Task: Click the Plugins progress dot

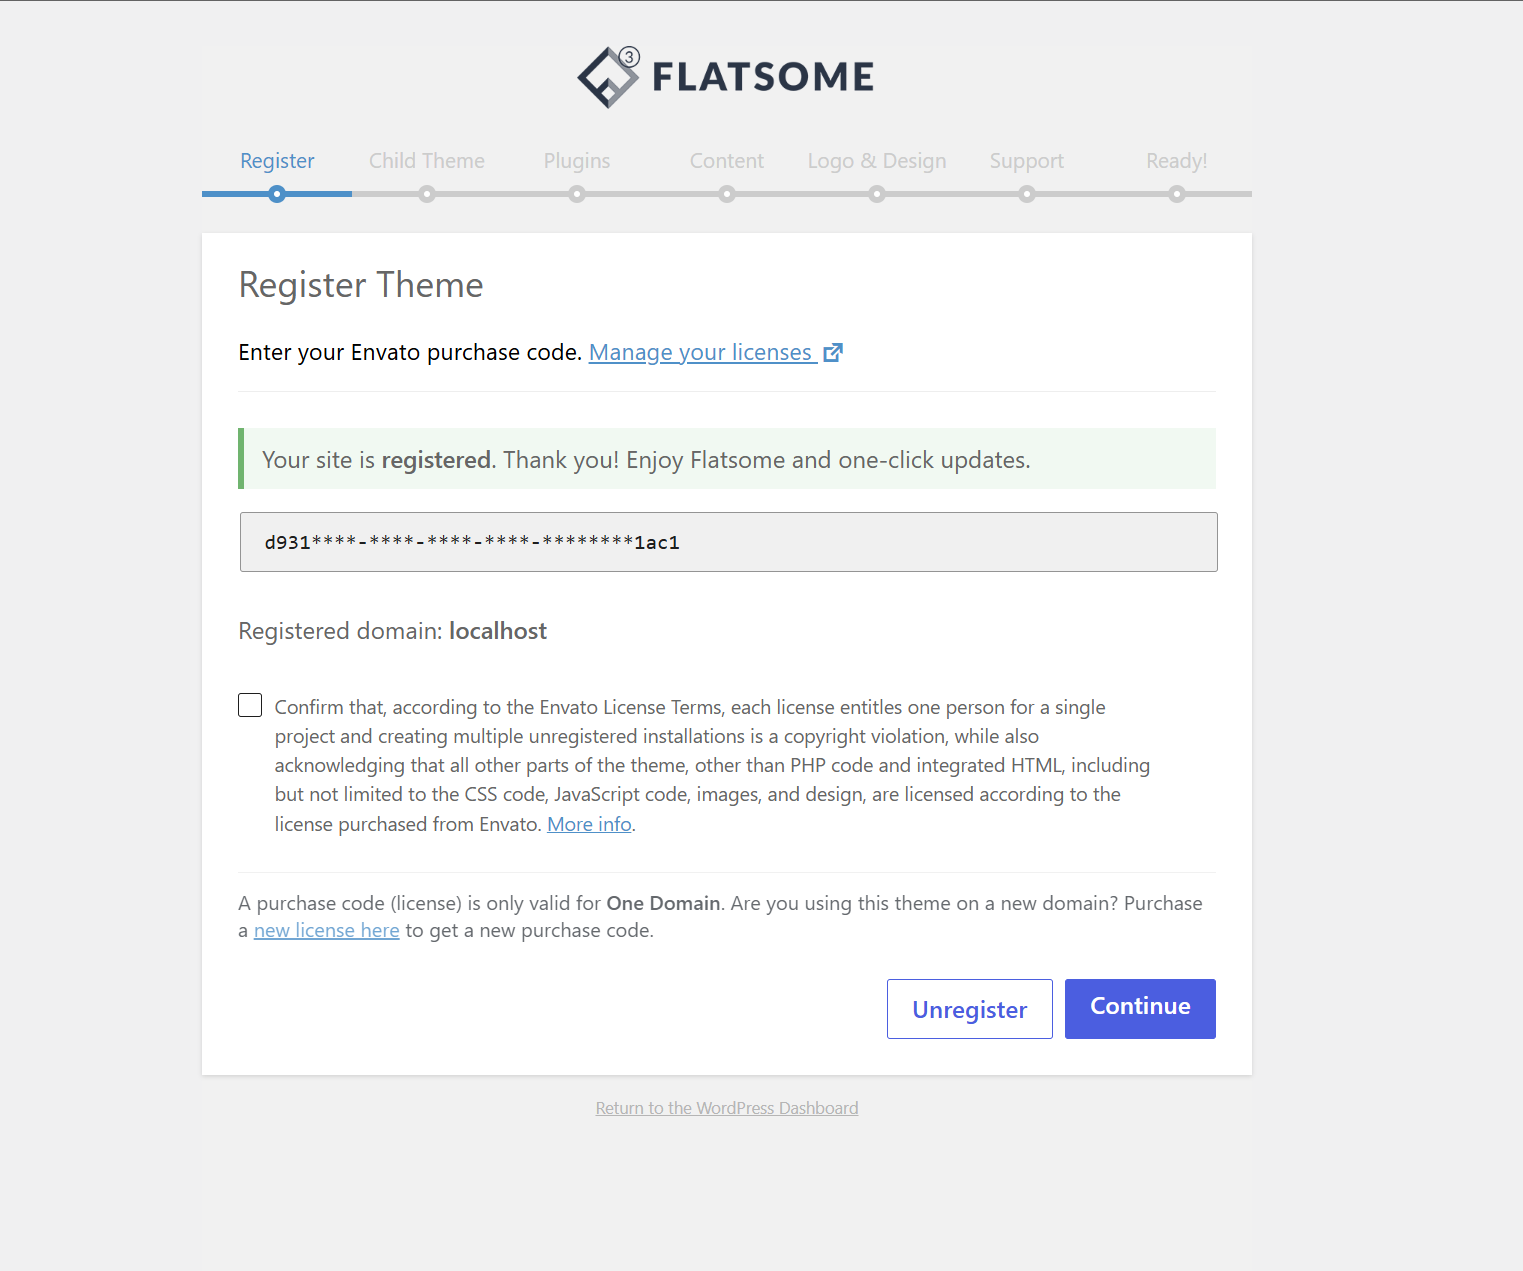Action: (x=577, y=194)
